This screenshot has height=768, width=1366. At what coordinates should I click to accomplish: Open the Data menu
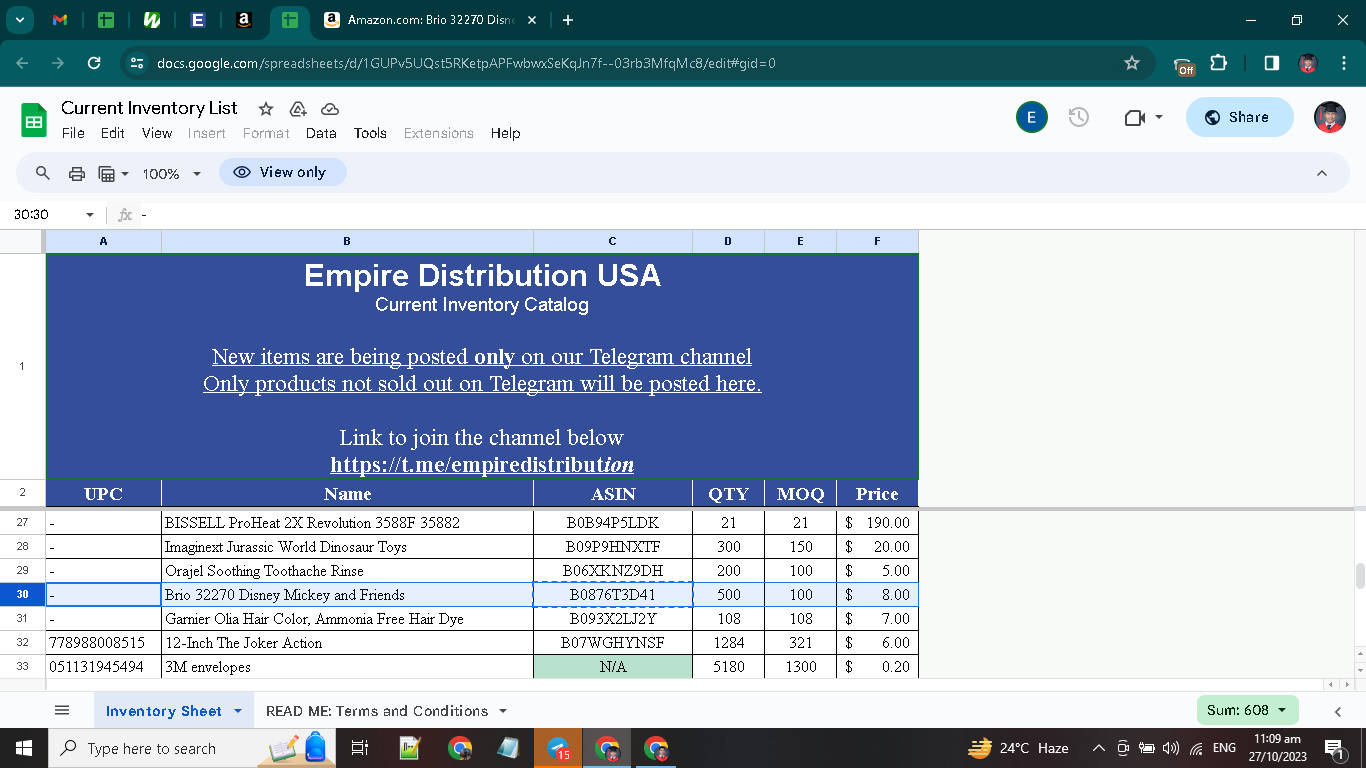pos(321,133)
